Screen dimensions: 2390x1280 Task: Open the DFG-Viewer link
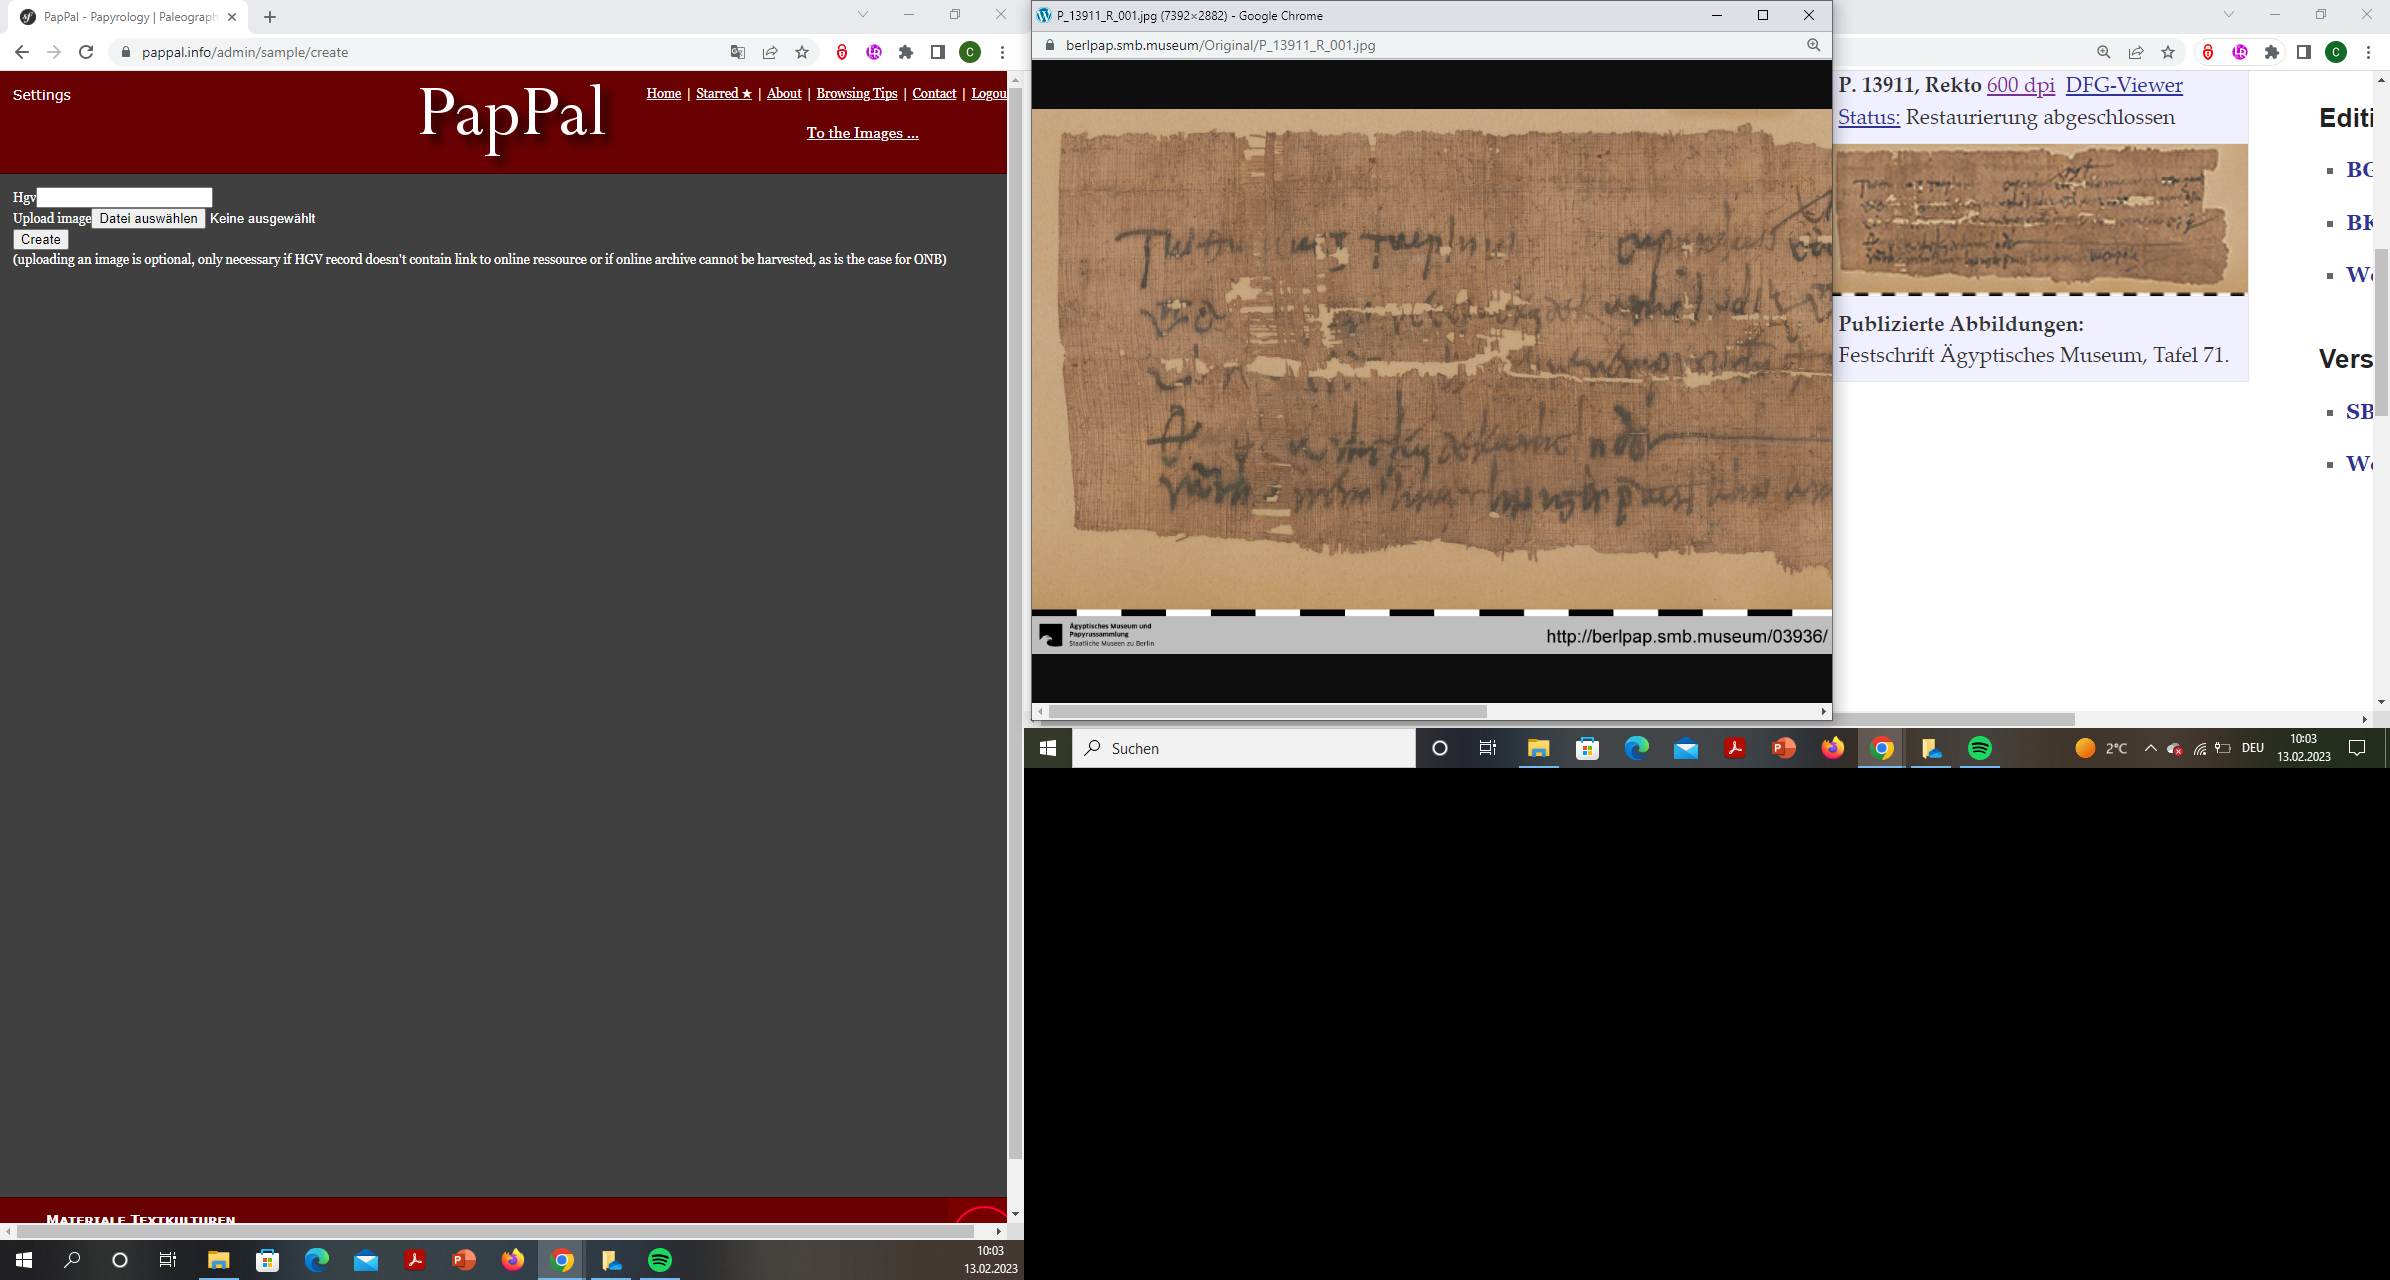point(2124,85)
